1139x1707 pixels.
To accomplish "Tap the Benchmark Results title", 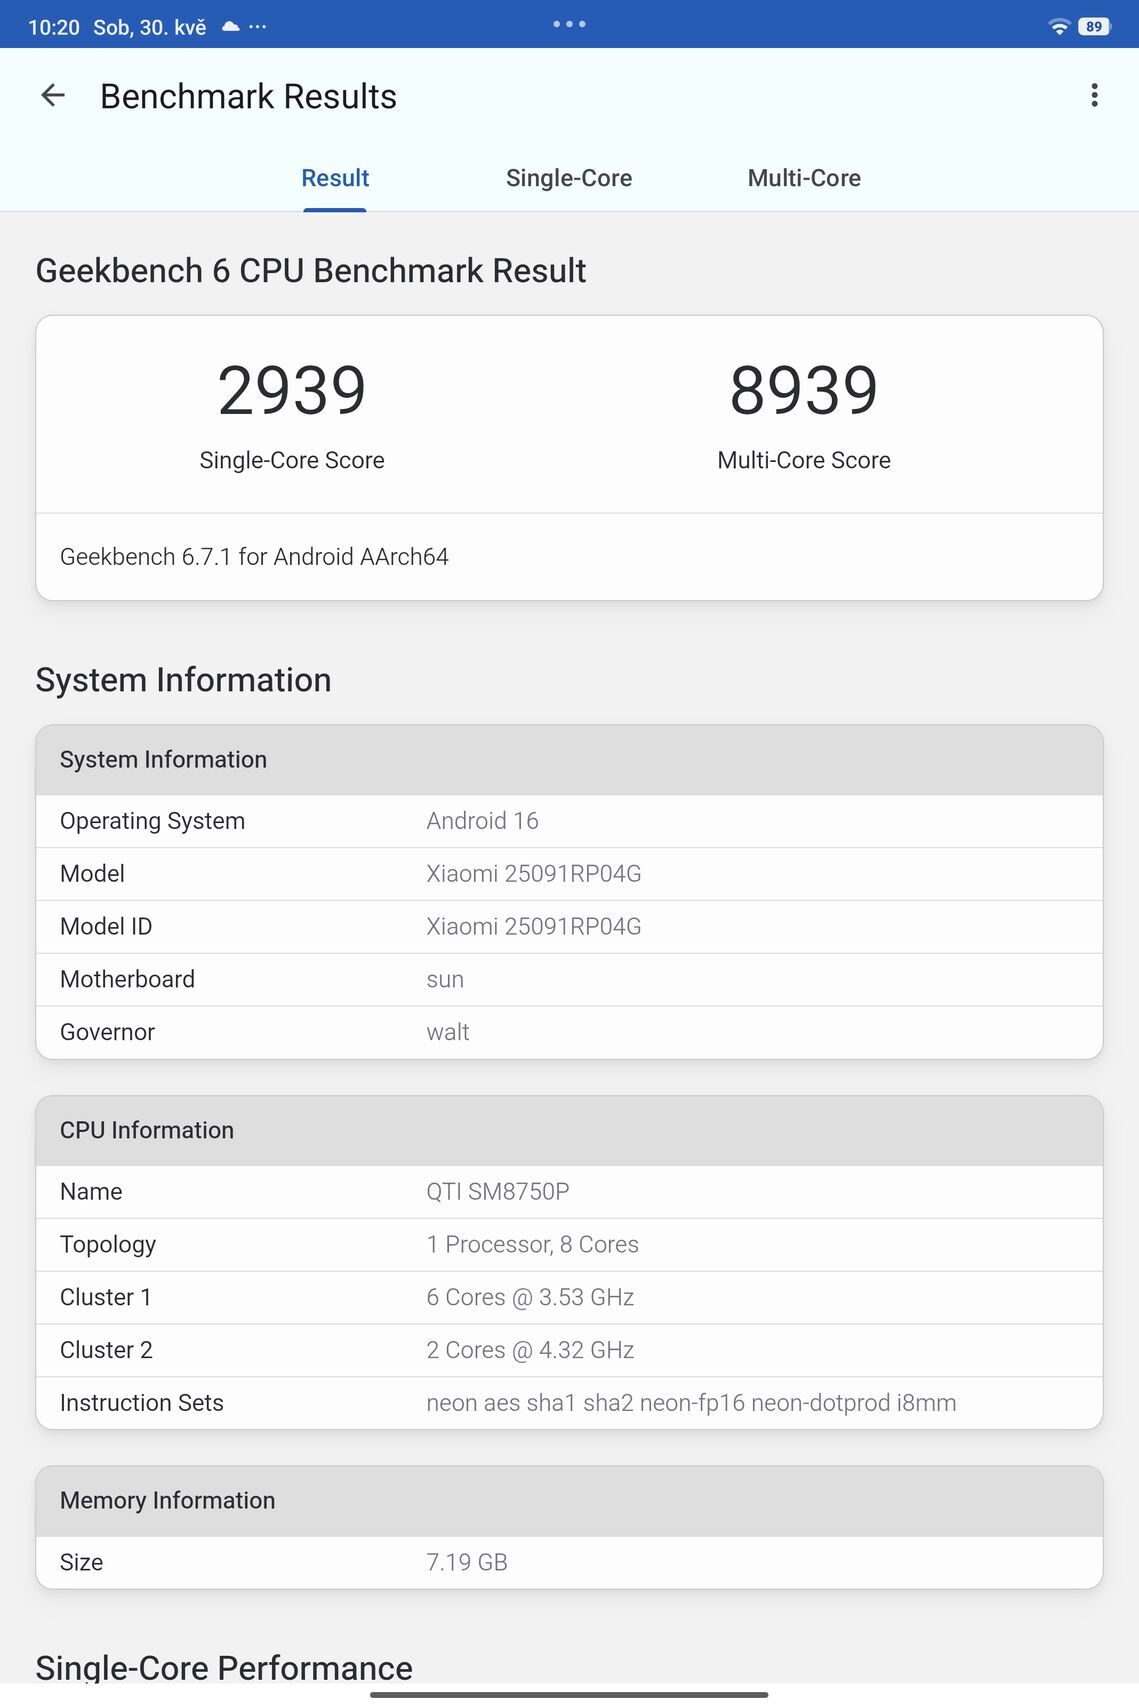I will pos(248,96).
